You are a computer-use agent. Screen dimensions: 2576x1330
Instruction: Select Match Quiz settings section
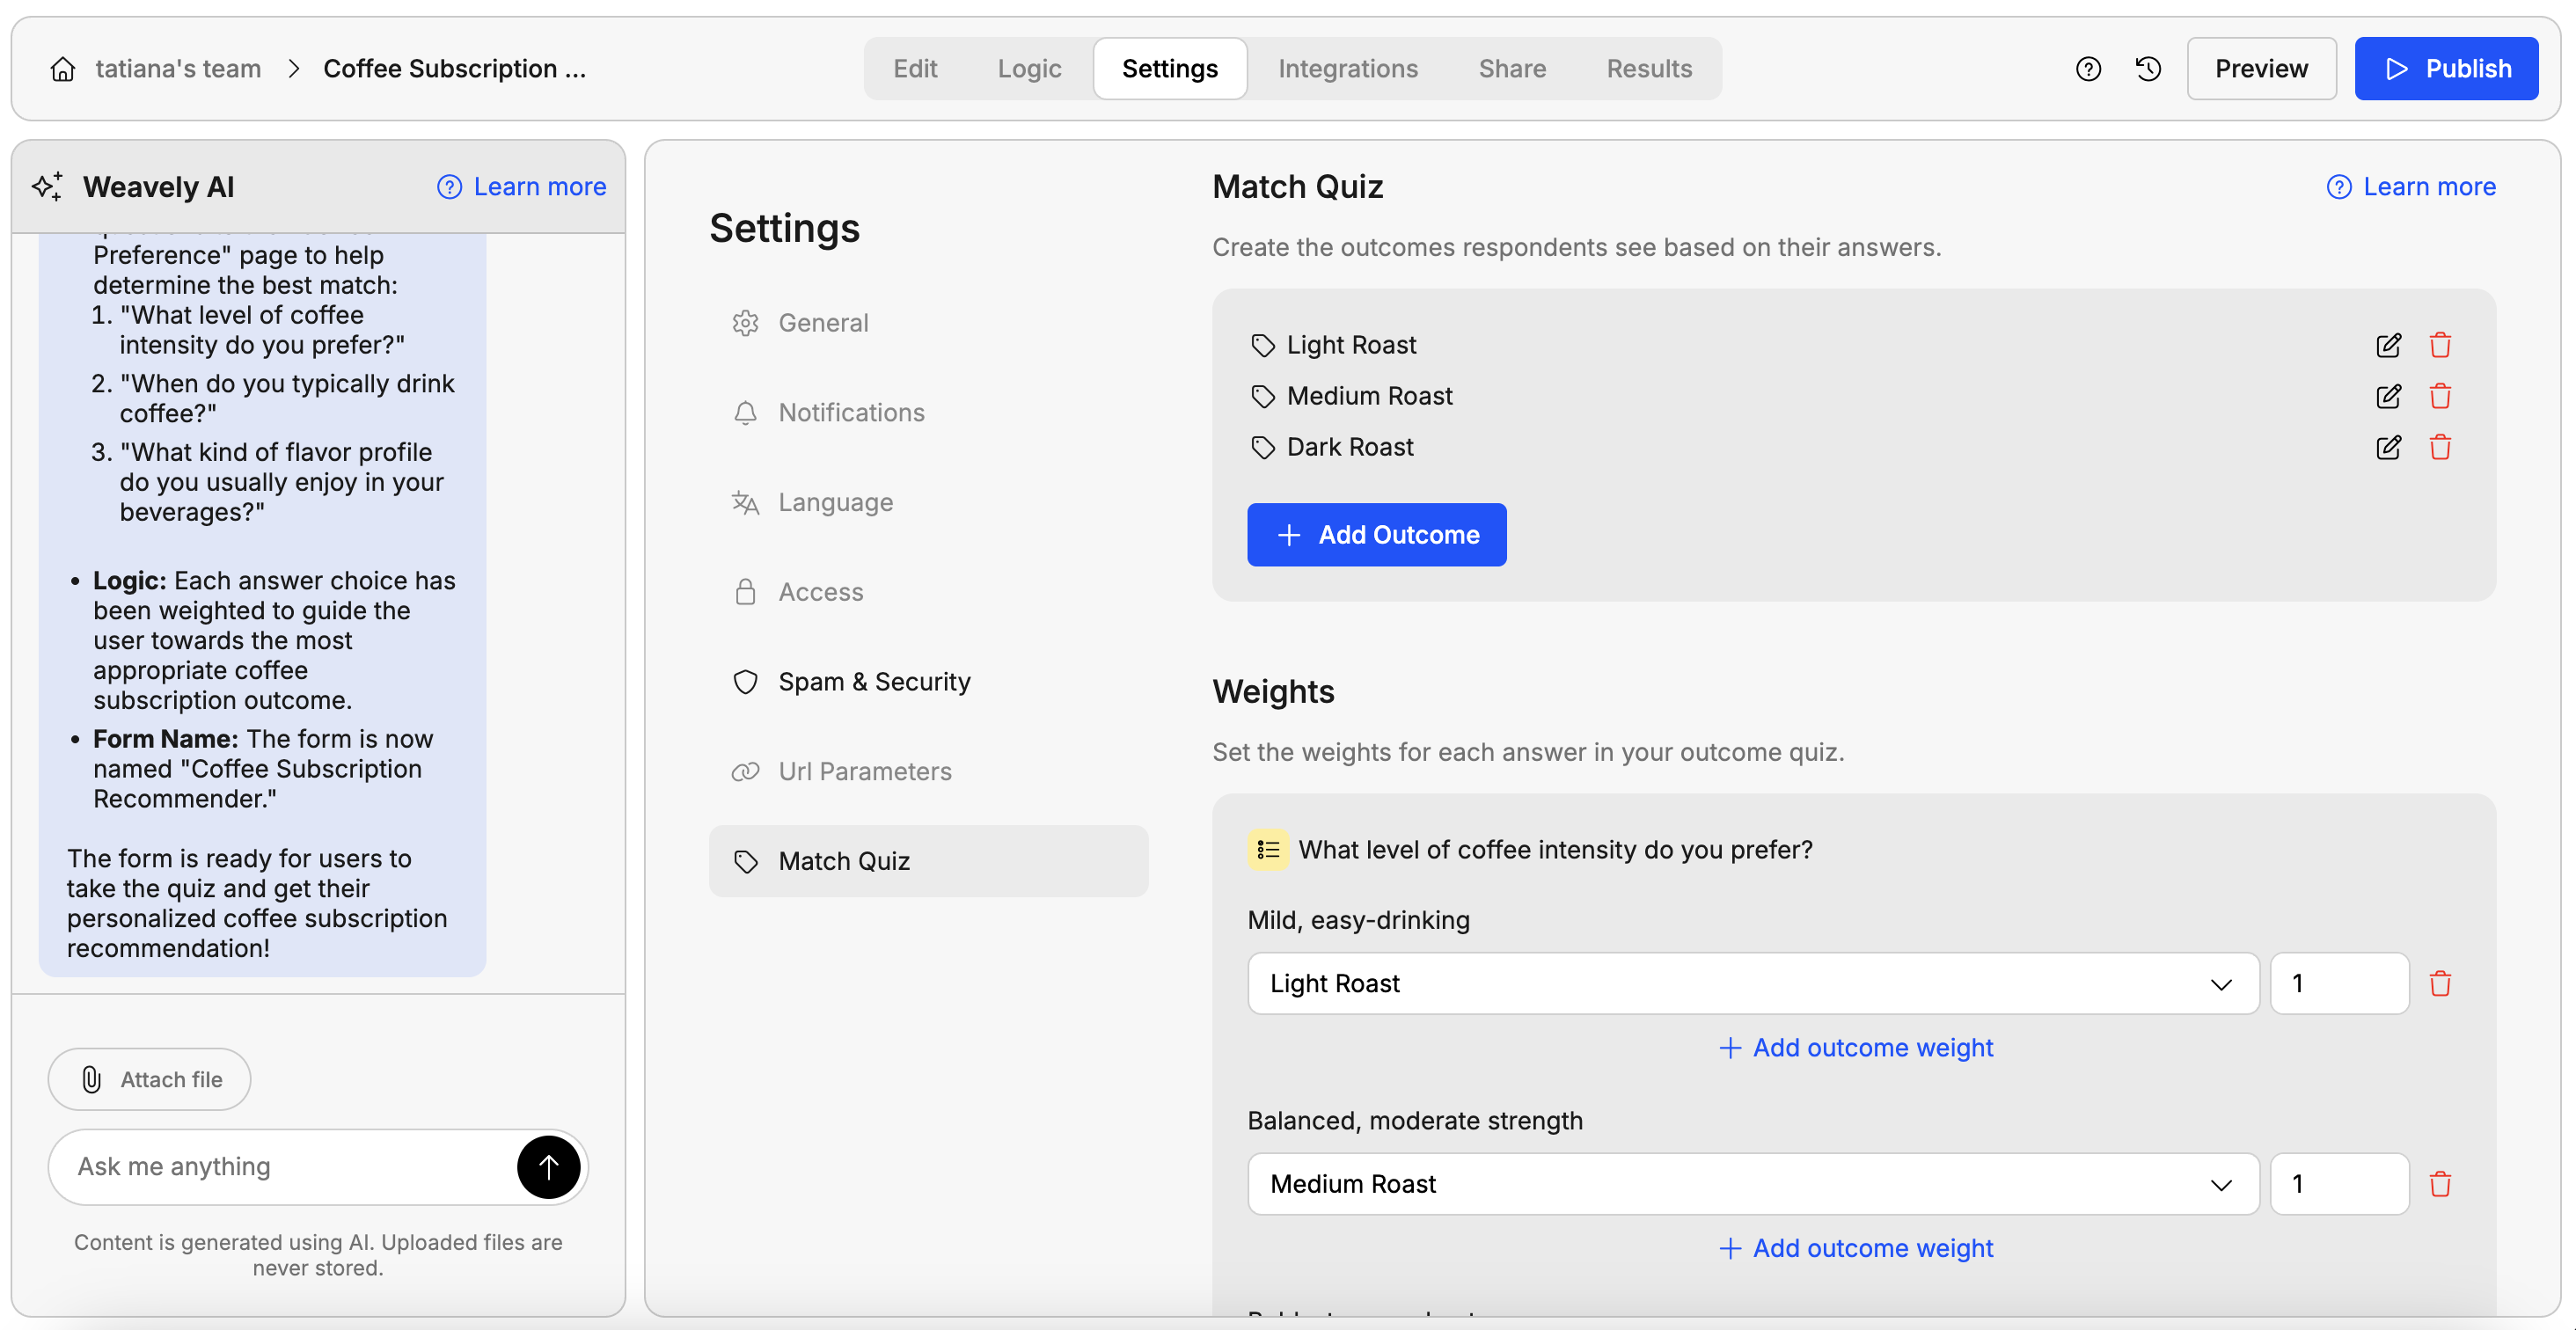[x=928, y=861]
